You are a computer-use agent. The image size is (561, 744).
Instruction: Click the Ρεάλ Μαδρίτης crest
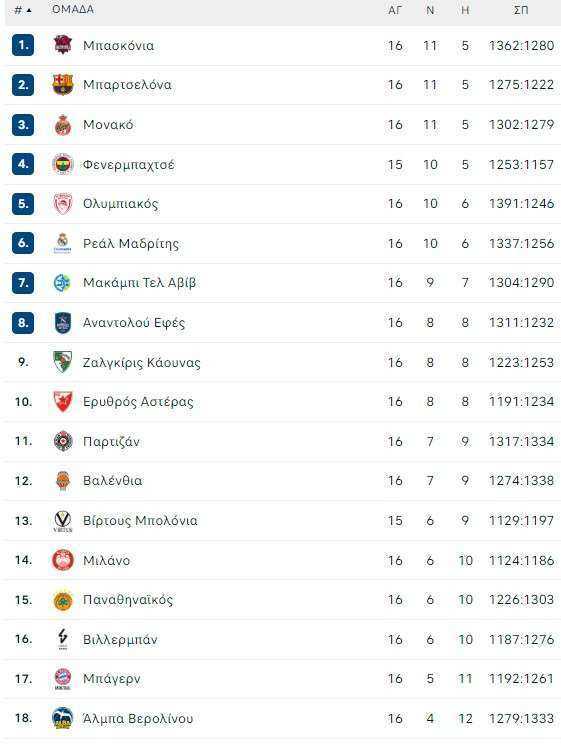pyautogui.click(x=63, y=243)
